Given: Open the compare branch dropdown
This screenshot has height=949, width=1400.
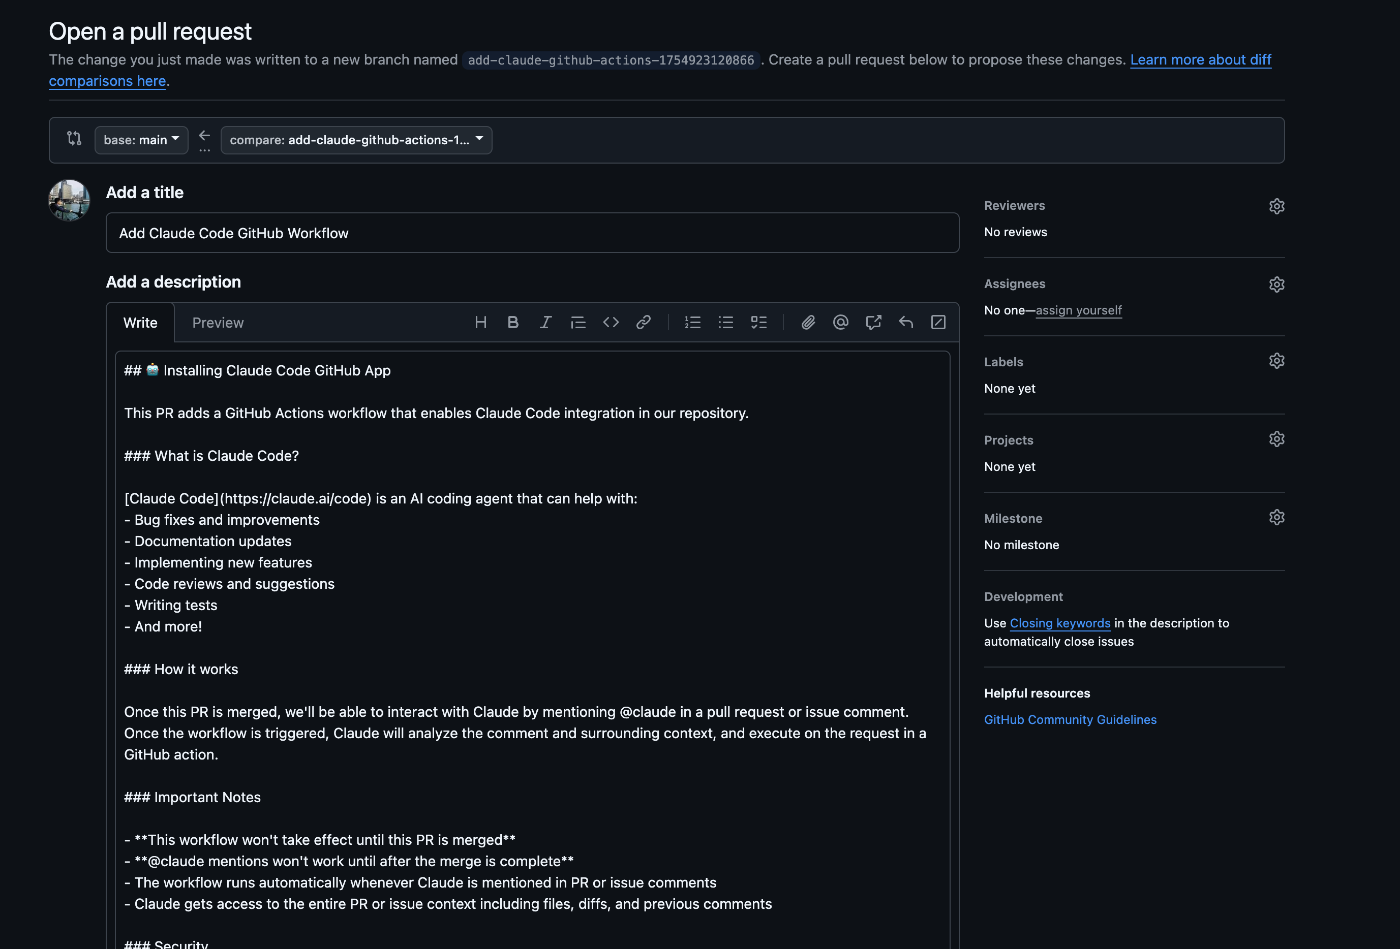Looking at the screenshot, I should (x=357, y=140).
